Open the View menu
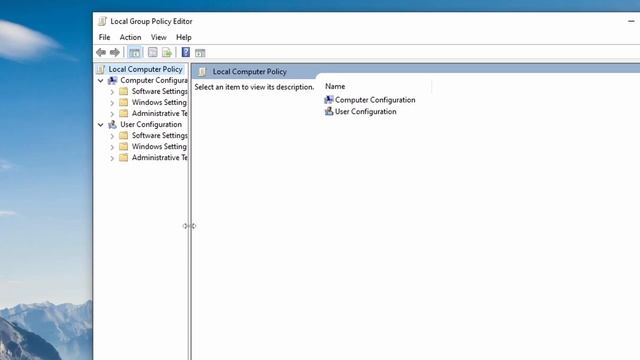This screenshot has height=360, width=640. coord(158,37)
